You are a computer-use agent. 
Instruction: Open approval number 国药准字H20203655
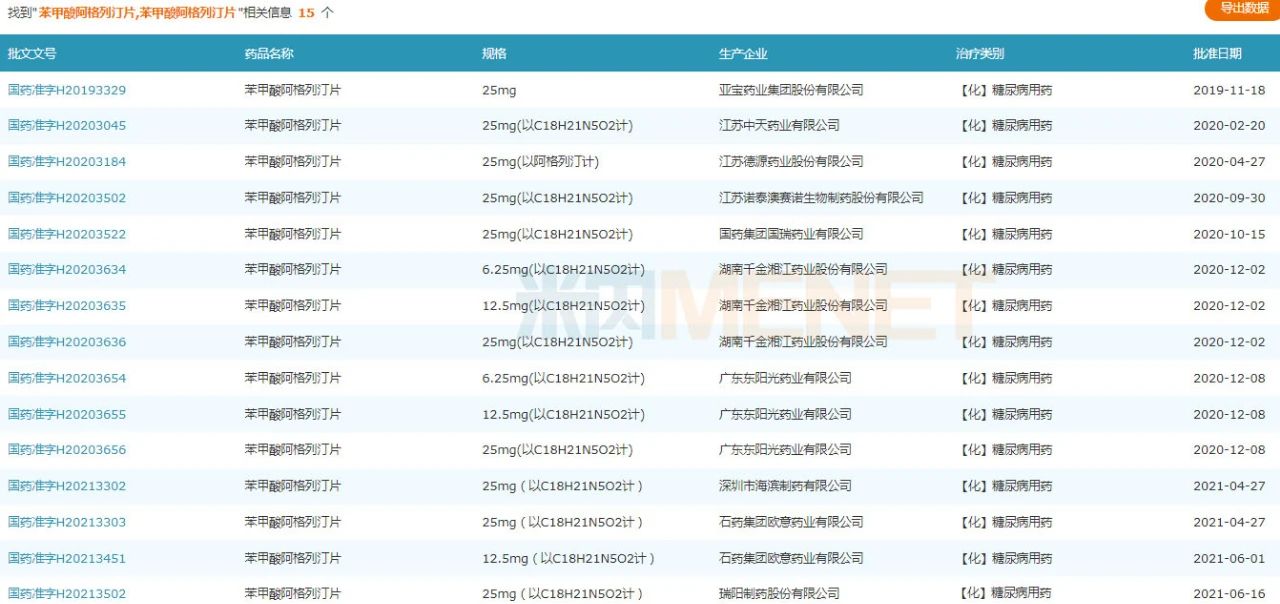pos(67,414)
